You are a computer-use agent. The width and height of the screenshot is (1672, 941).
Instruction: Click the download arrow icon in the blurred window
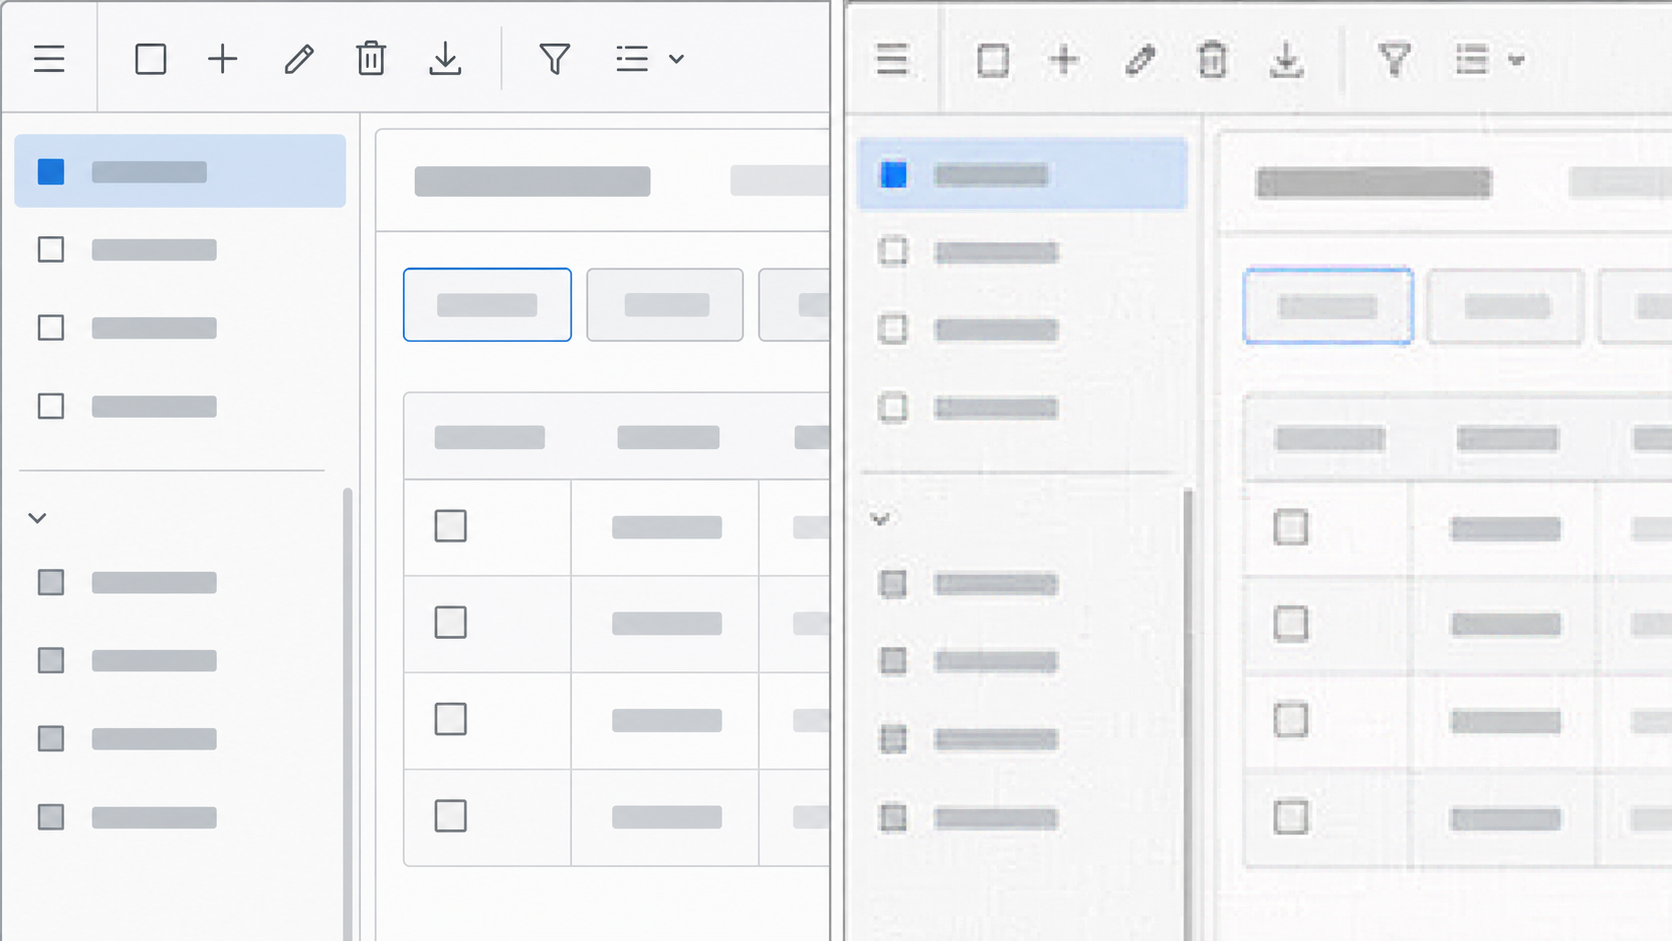[1286, 60]
